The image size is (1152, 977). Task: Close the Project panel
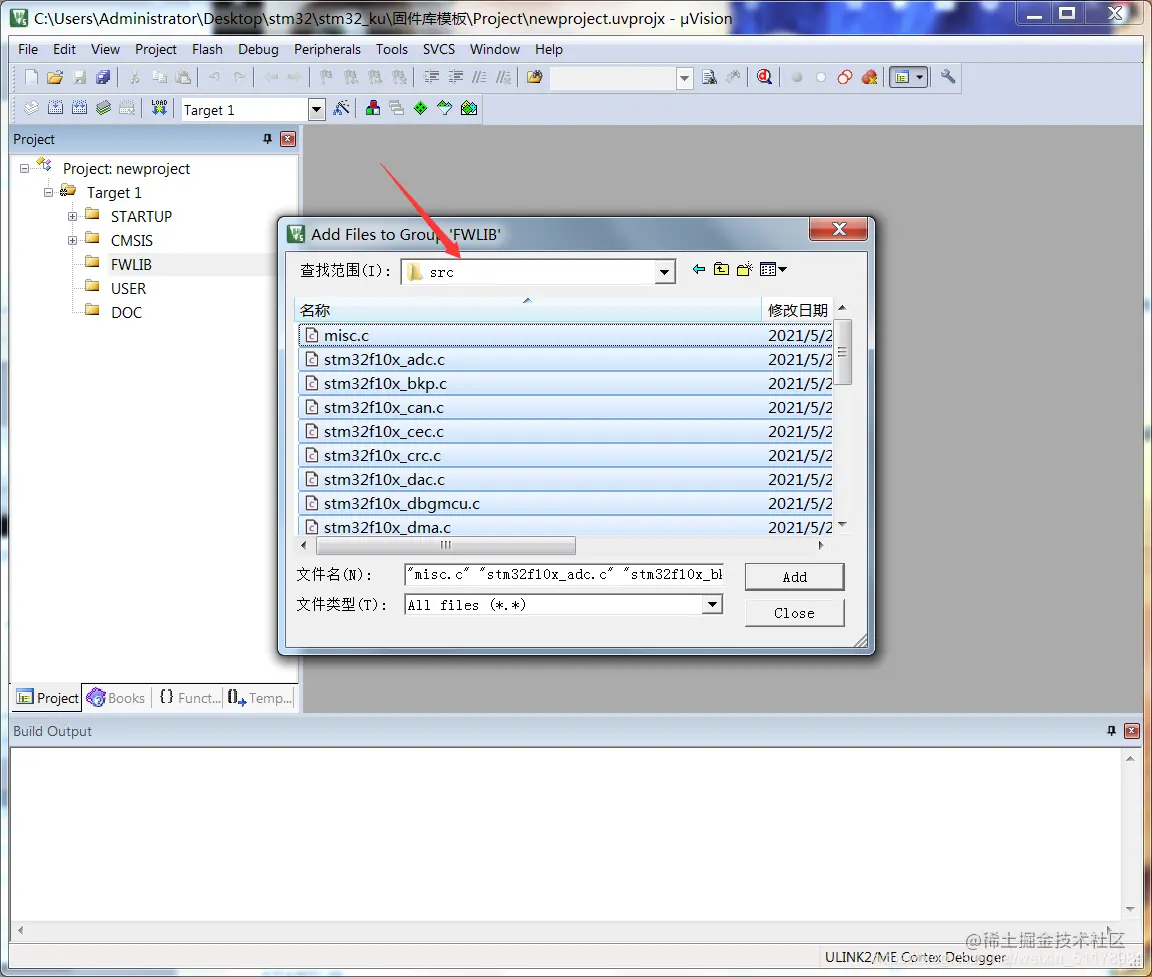pyautogui.click(x=288, y=139)
